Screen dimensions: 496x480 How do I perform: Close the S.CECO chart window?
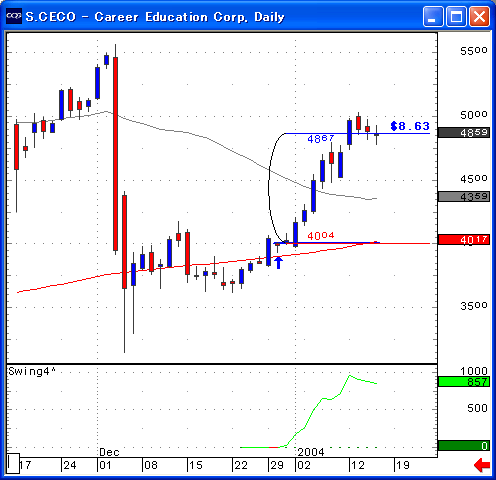click(479, 16)
